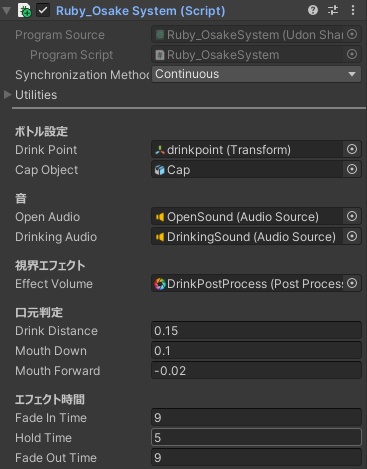The height and width of the screenshot is (469, 367).
Task: Click the Mouth Down value field
Action: pyautogui.click(x=256, y=351)
